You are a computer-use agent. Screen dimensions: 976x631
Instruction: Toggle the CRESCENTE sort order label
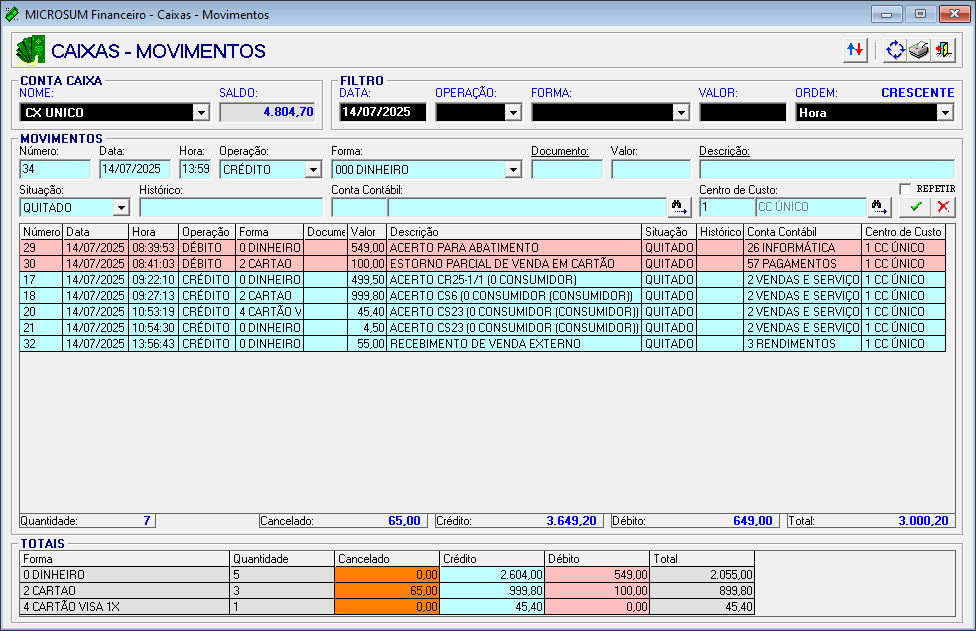pos(917,93)
